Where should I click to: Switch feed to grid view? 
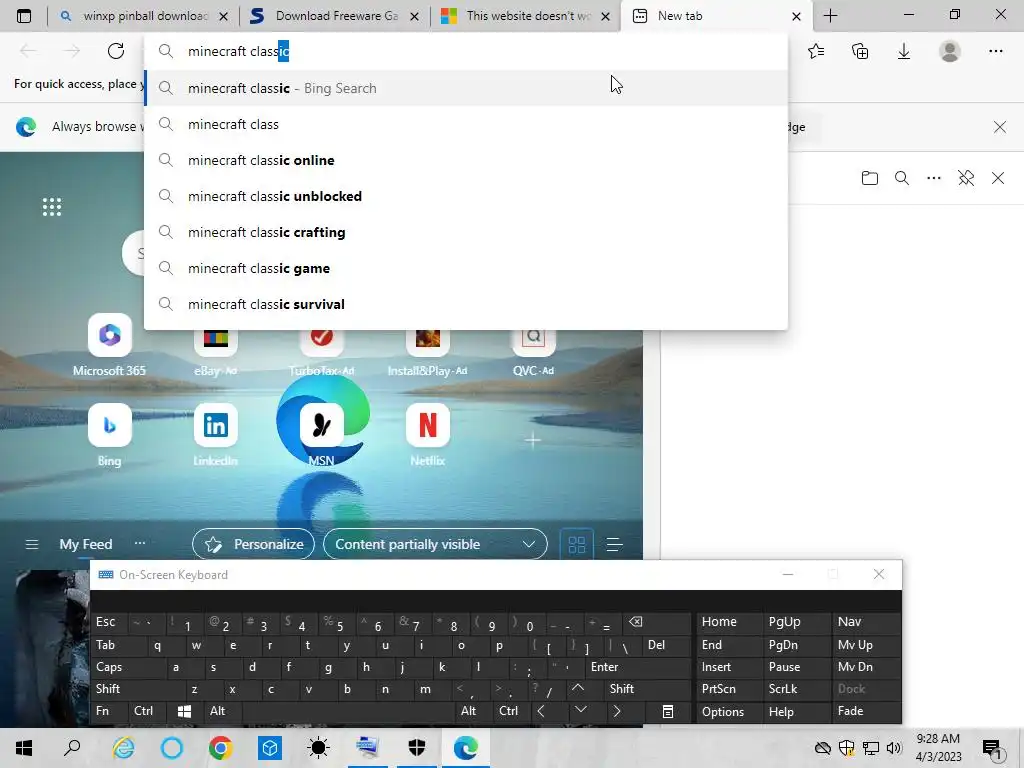(x=577, y=544)
